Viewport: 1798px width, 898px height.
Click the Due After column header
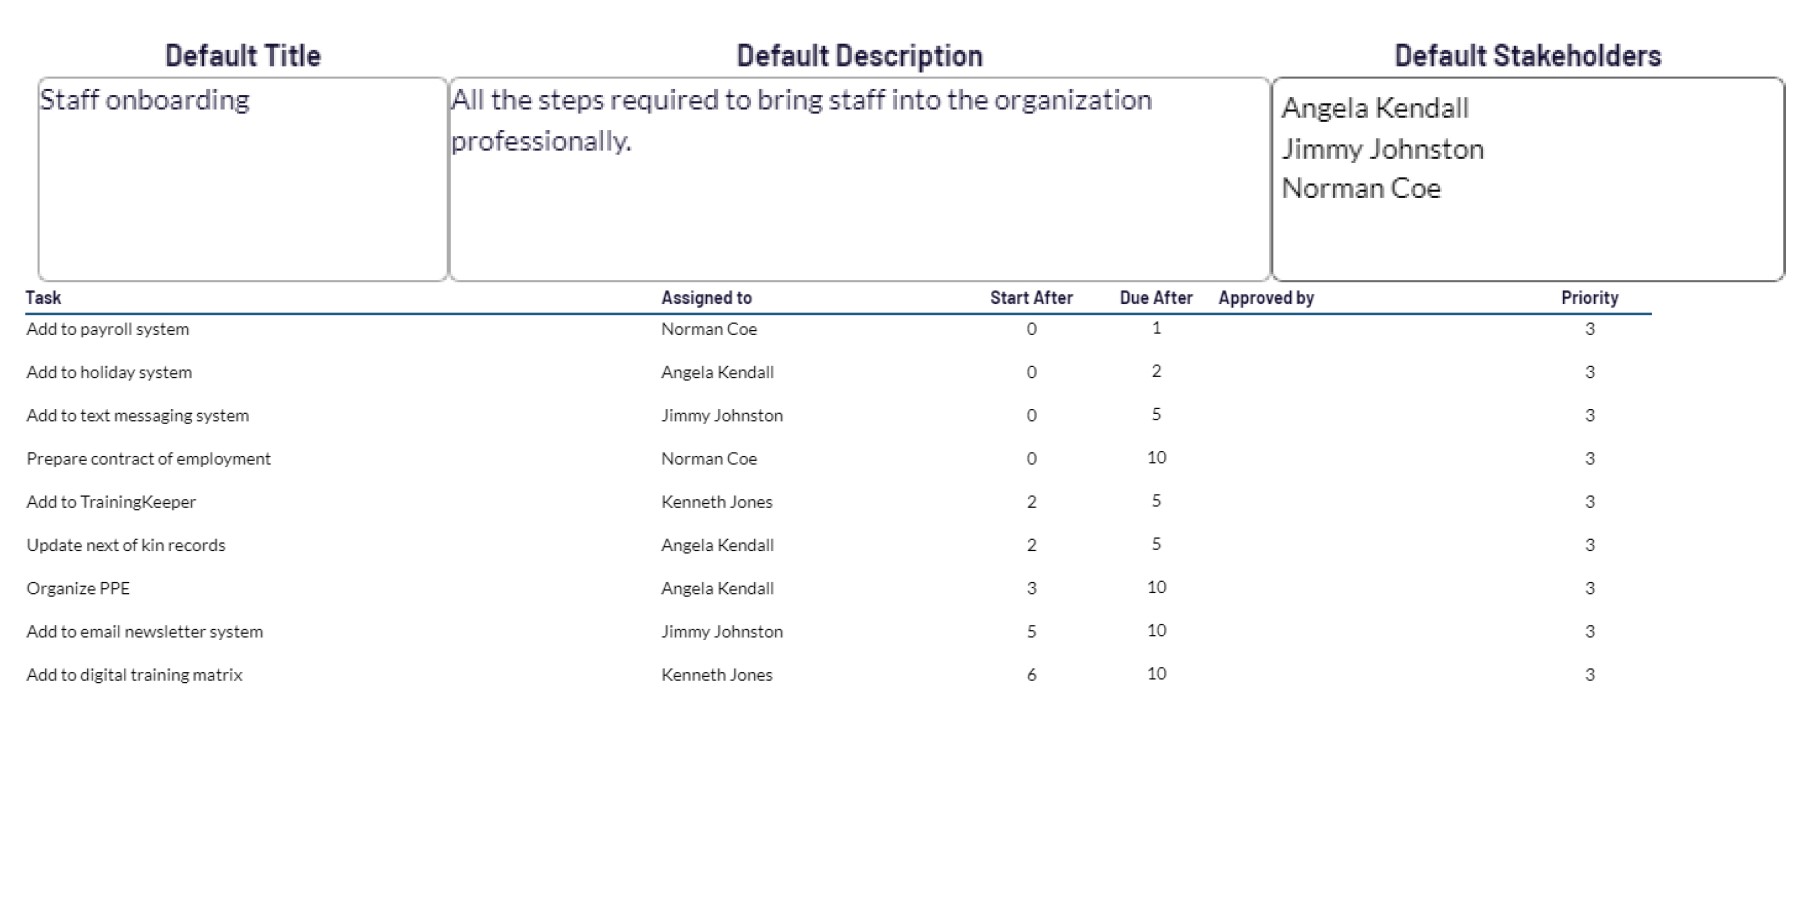(1156, 298)
